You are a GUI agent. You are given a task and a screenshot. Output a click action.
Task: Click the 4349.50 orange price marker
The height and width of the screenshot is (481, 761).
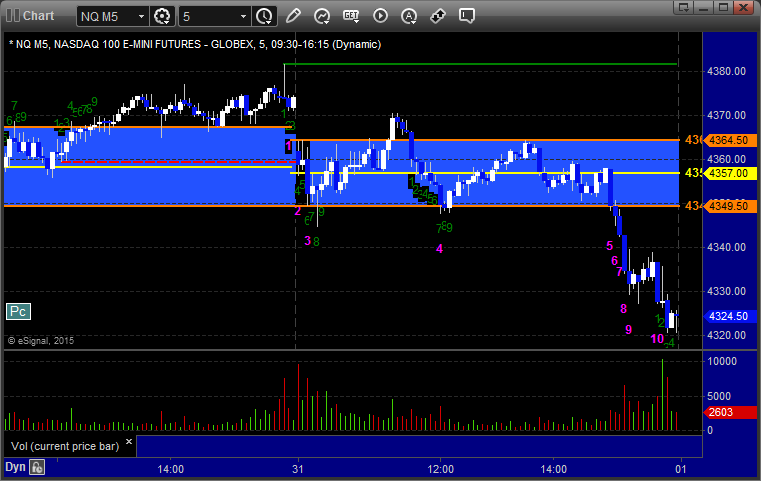pos(728,206)
